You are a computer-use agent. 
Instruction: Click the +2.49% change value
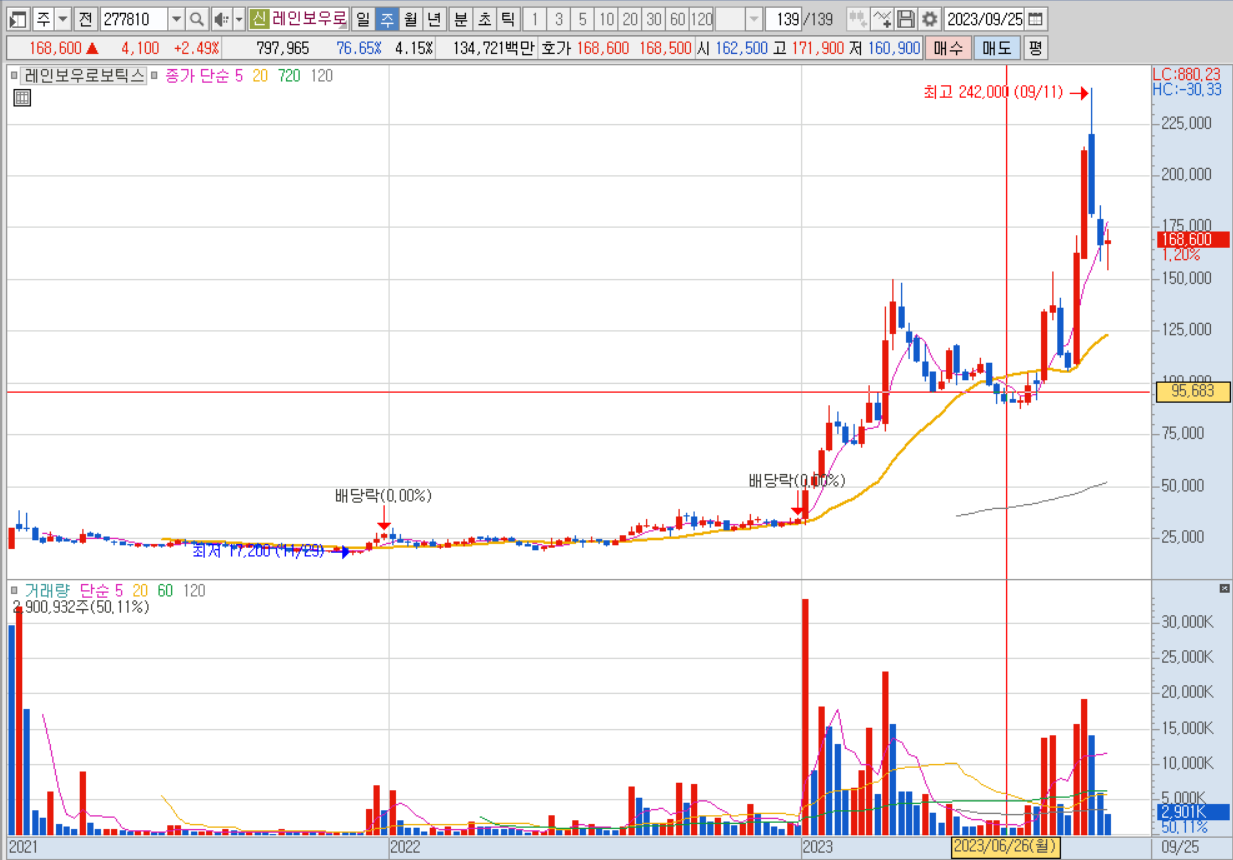196,48
